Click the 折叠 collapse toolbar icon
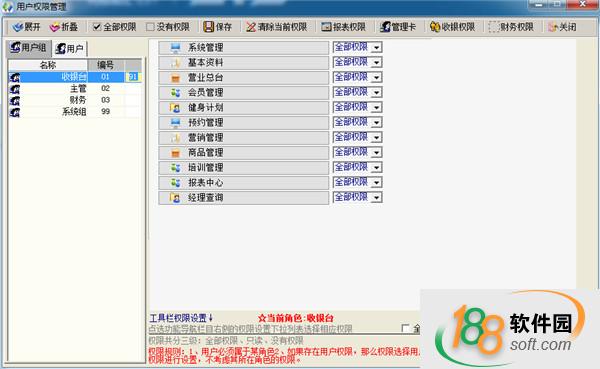The image size is (600, 369). [55, 27]
